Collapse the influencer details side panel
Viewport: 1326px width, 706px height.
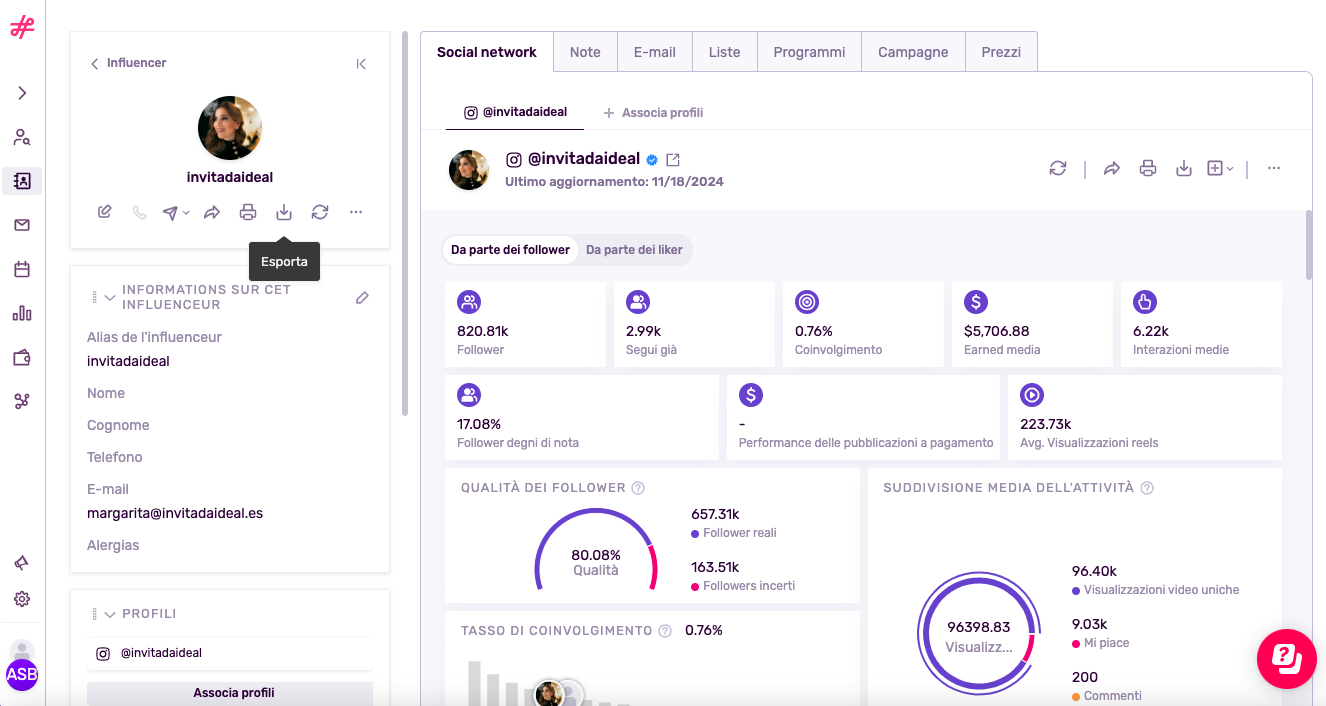[x=361, y=64]
